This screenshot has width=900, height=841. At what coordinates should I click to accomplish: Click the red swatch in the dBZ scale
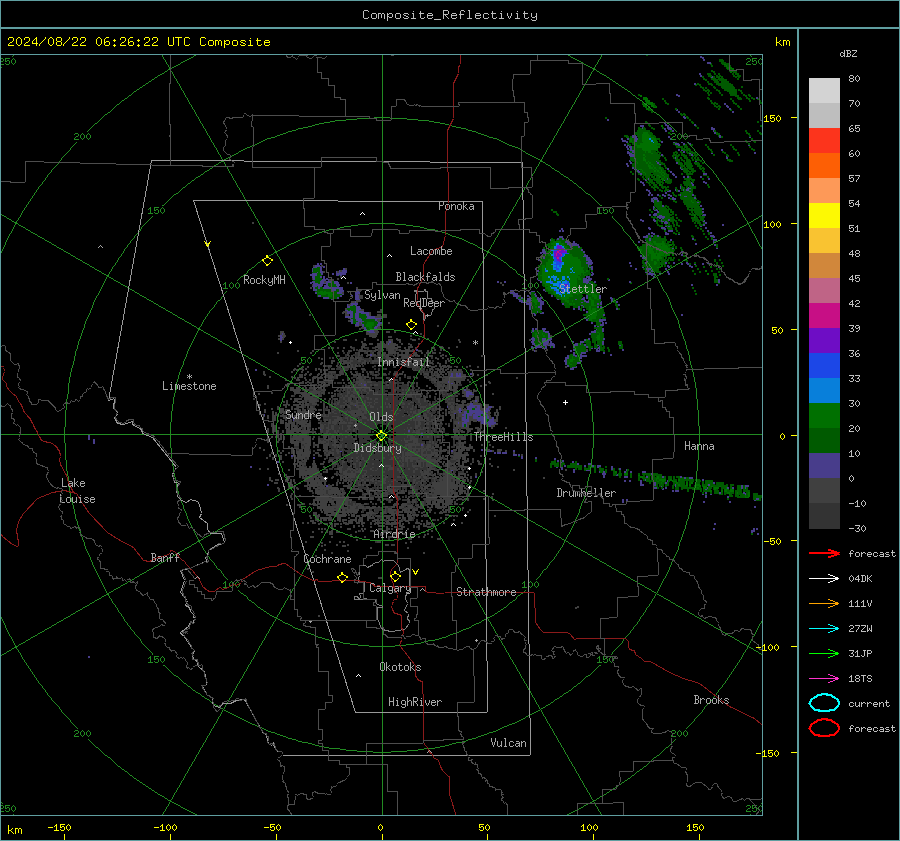[824, 141]
